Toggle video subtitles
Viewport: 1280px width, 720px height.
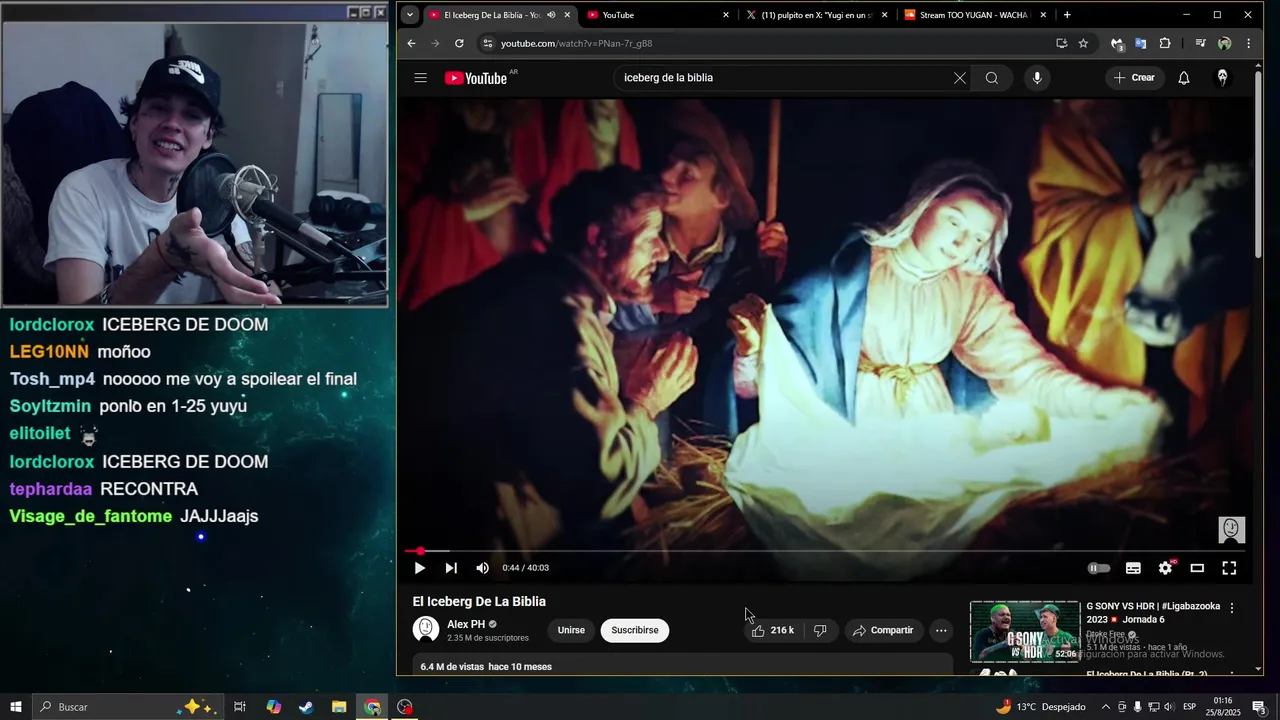click(x=1133, y=568)
